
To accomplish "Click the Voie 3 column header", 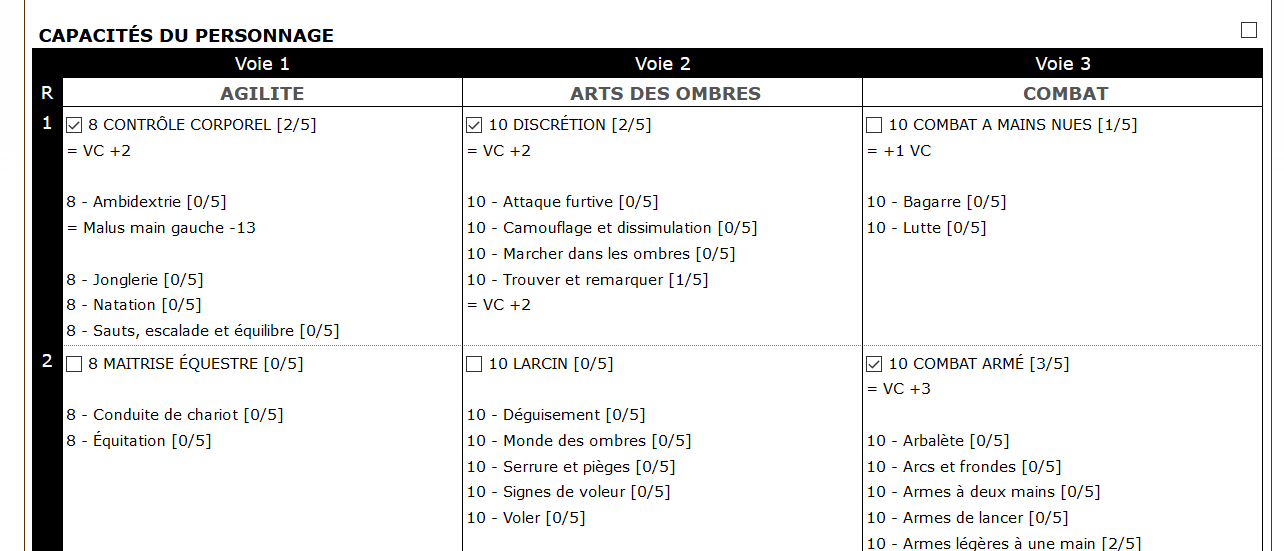I will [1062, 64].
